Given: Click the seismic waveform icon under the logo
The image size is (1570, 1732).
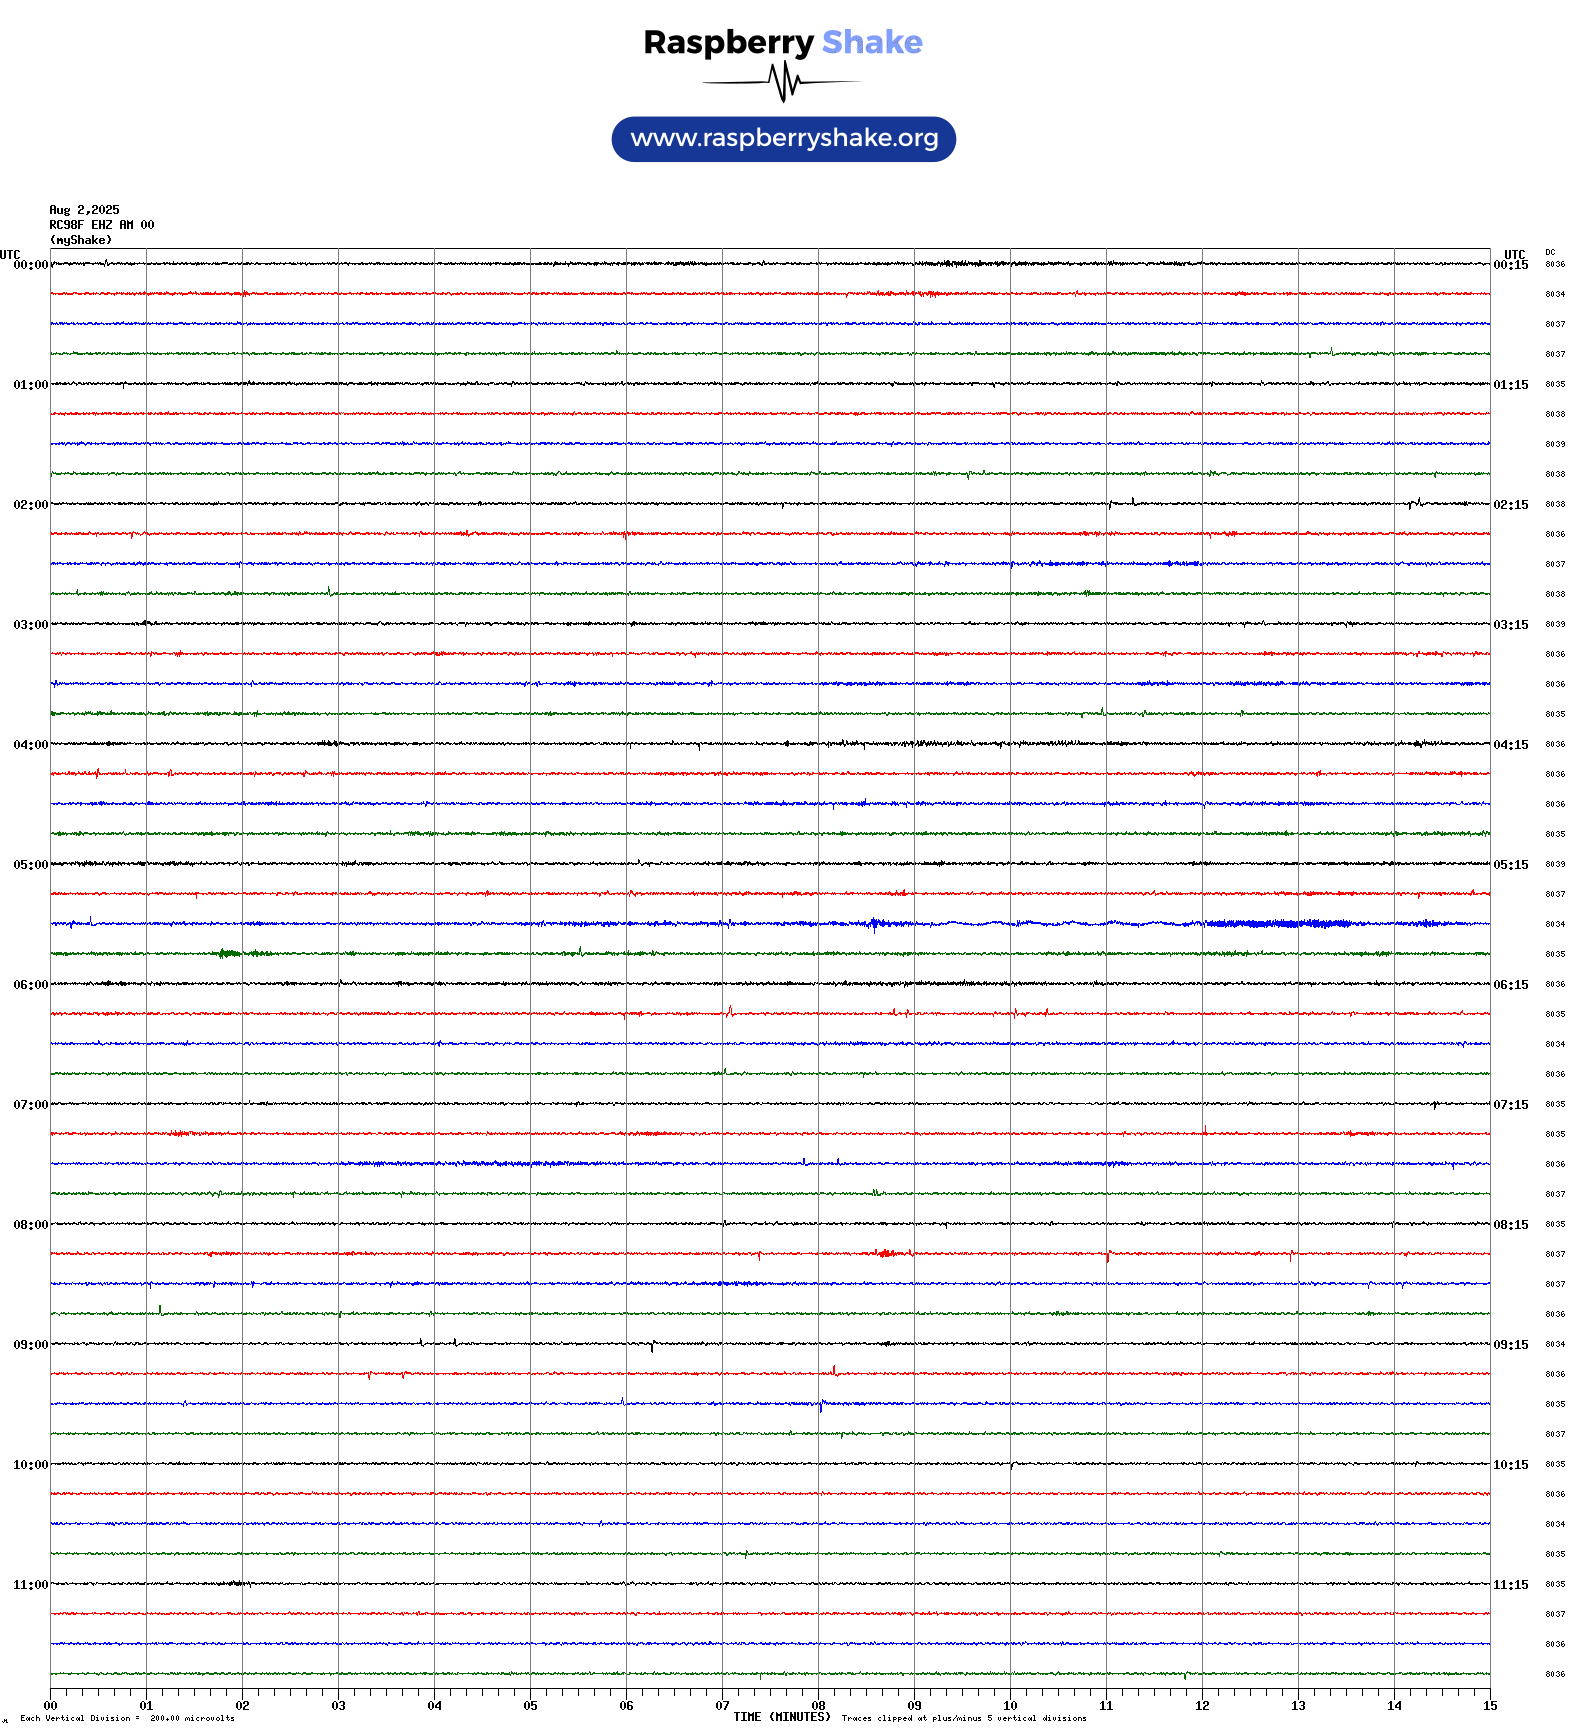Looking at the screenshot, I should click(782, 82).
